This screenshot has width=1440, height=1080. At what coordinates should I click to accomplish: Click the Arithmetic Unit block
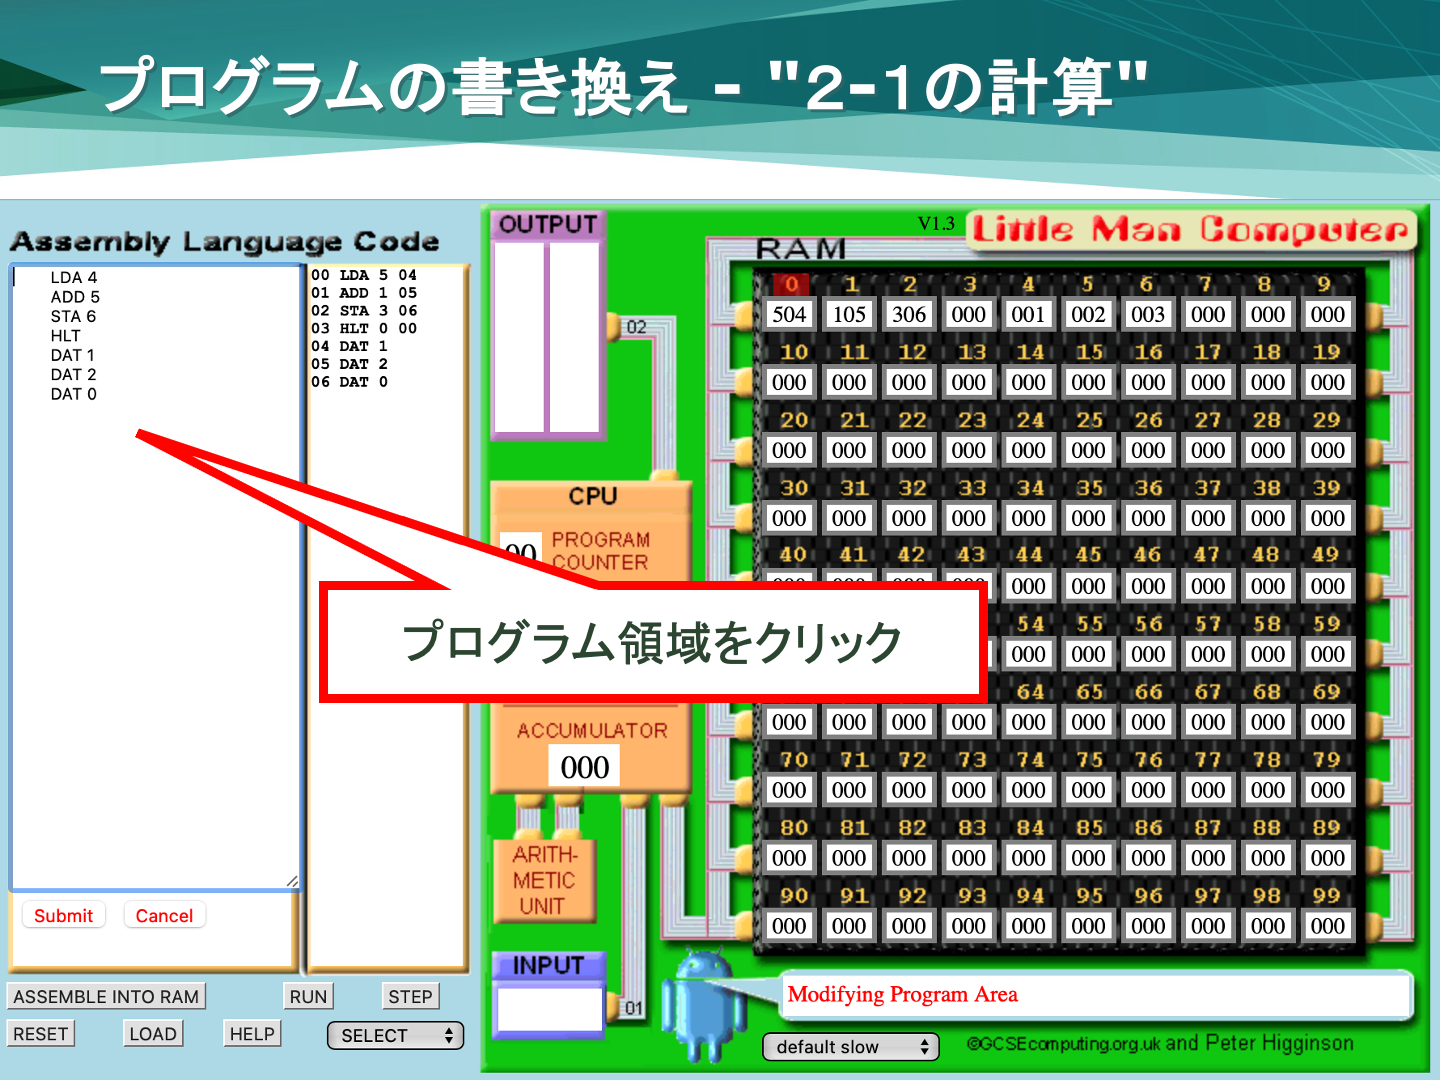pyautogui.click(x=544, y=881)
